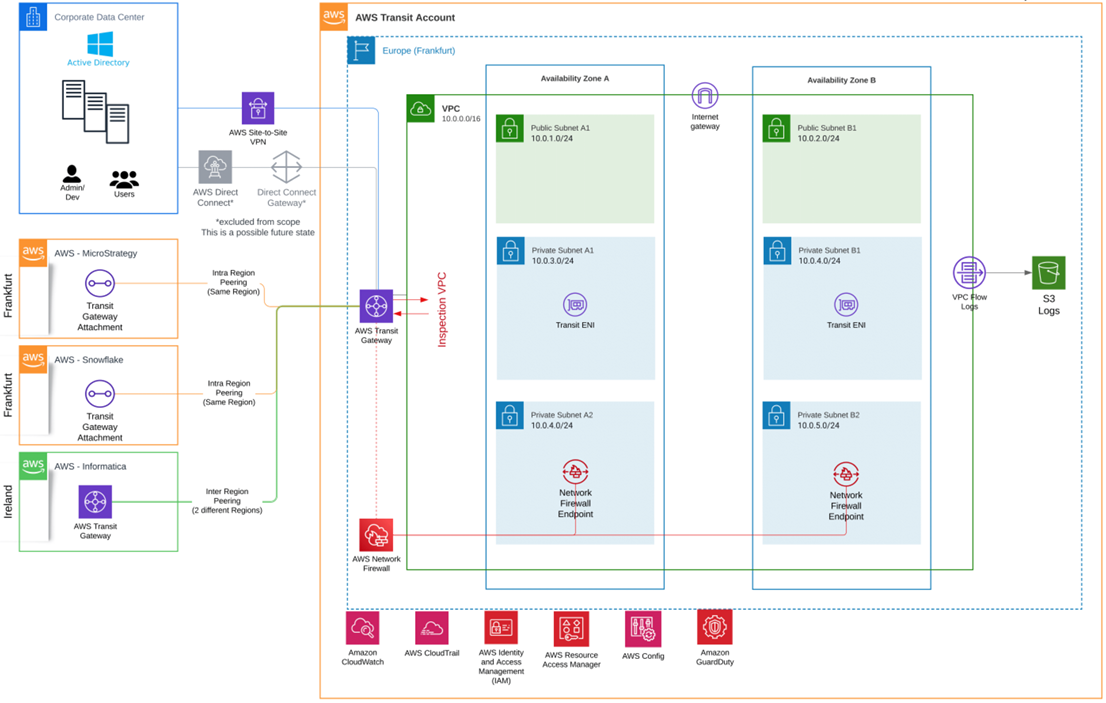Select the Amazon CloudWatch icon
Screen dimensions: 1106x703
pyautogui.click(x=363, y=628)
